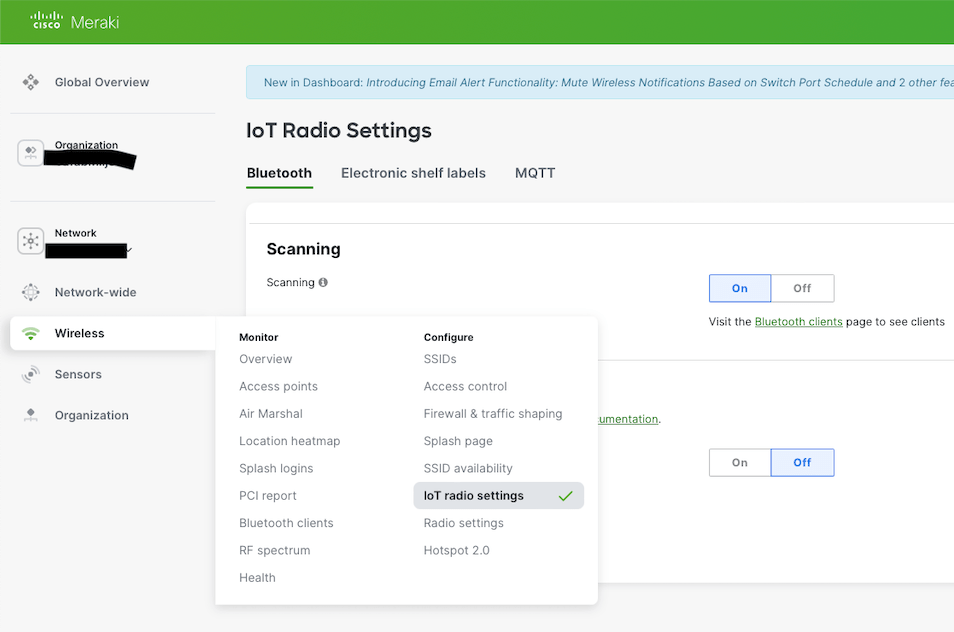Image resolution: width=954 pixels, height=632 pixels.
Task: Set the lower toggle to Off
Action: [802, 462]
